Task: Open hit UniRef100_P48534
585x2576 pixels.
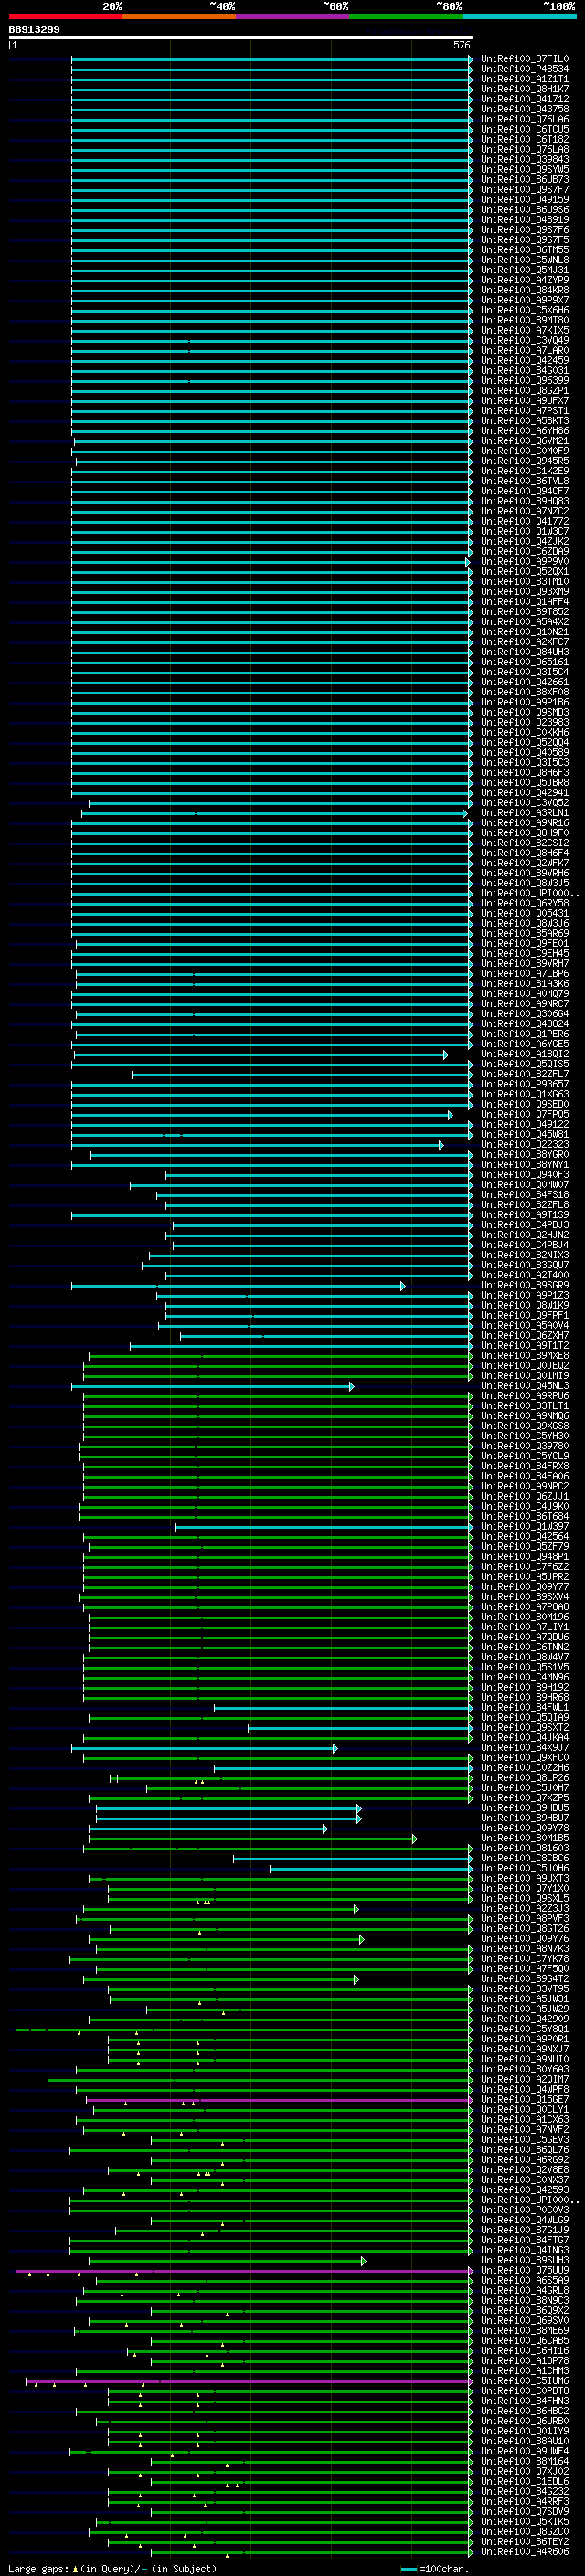Action: pyautogui.click(x=524, y=69)
